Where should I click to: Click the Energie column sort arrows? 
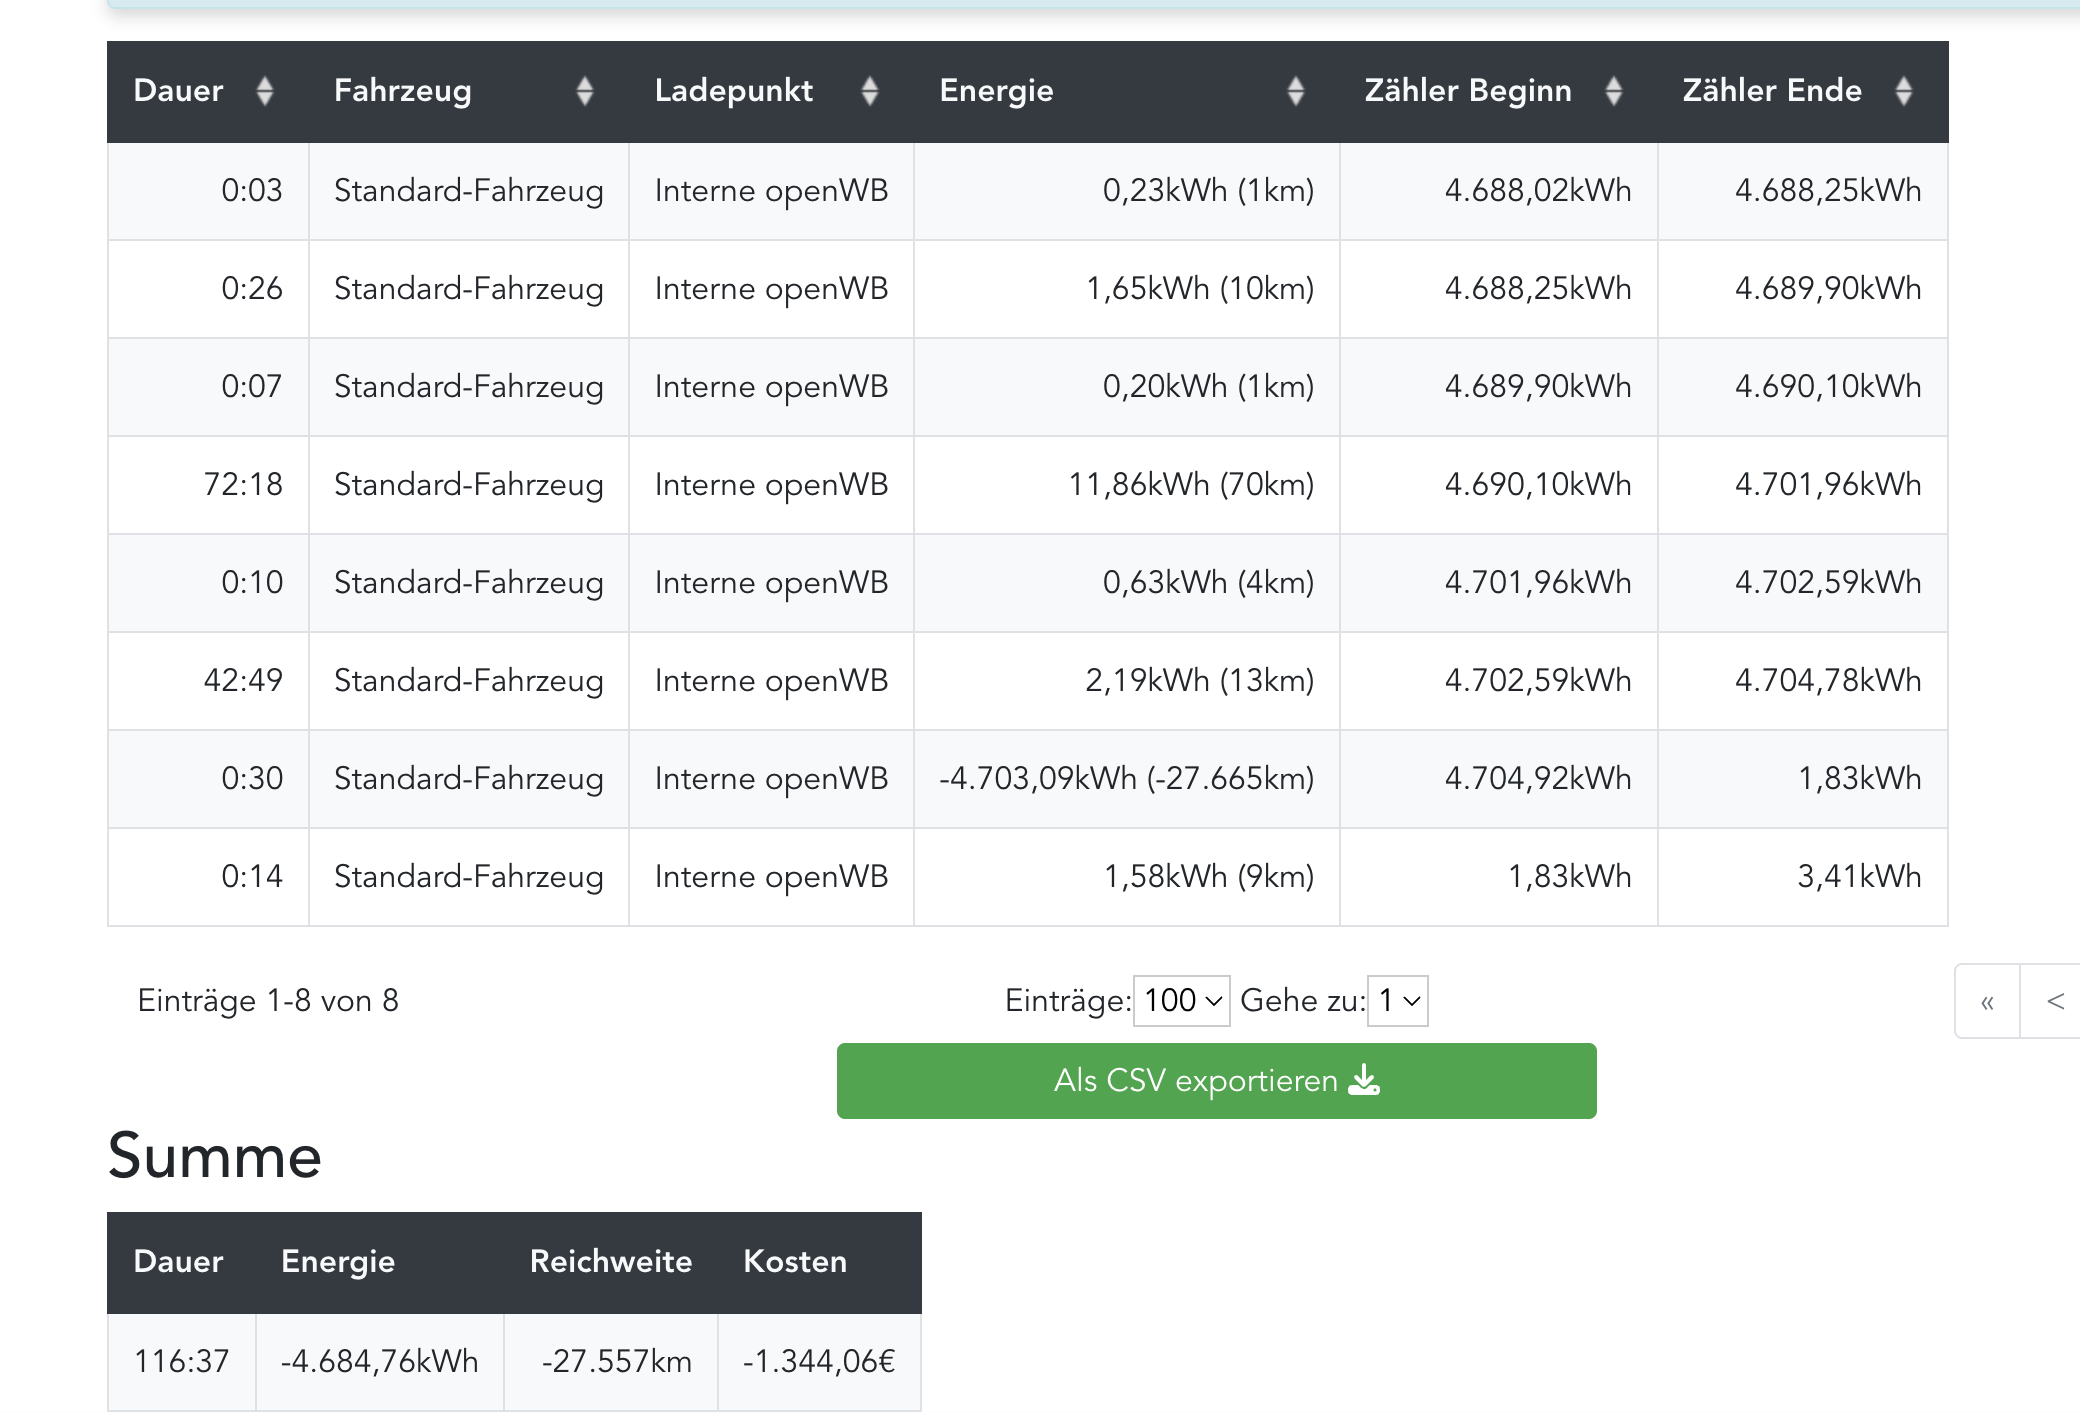coord(1295,91)
